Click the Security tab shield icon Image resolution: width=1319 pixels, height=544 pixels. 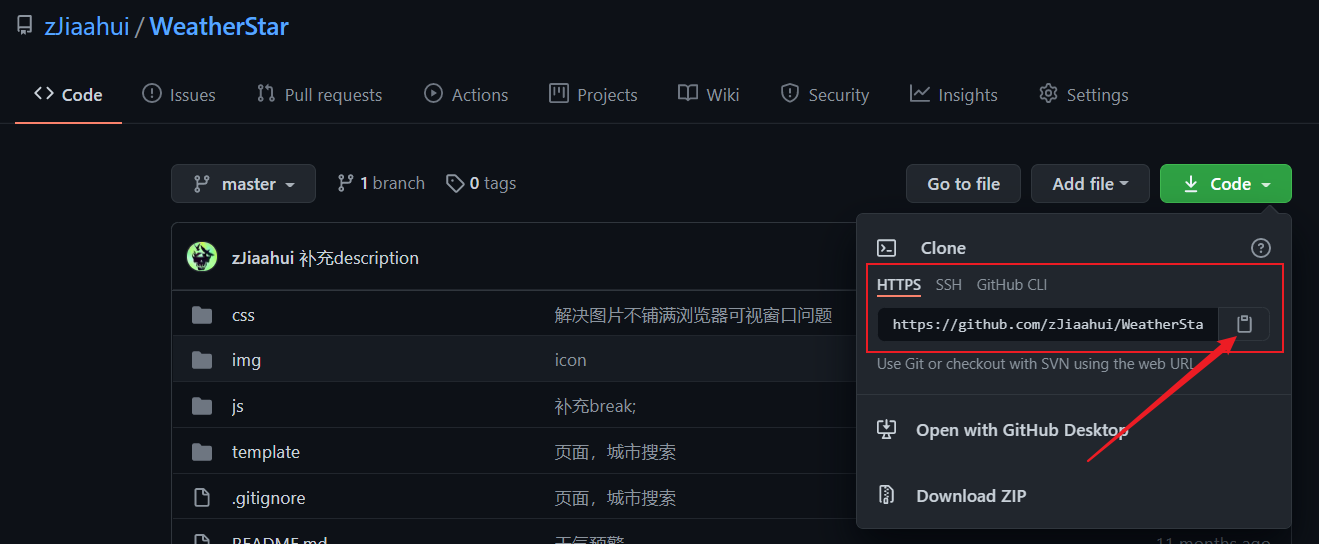pos(790,93)
